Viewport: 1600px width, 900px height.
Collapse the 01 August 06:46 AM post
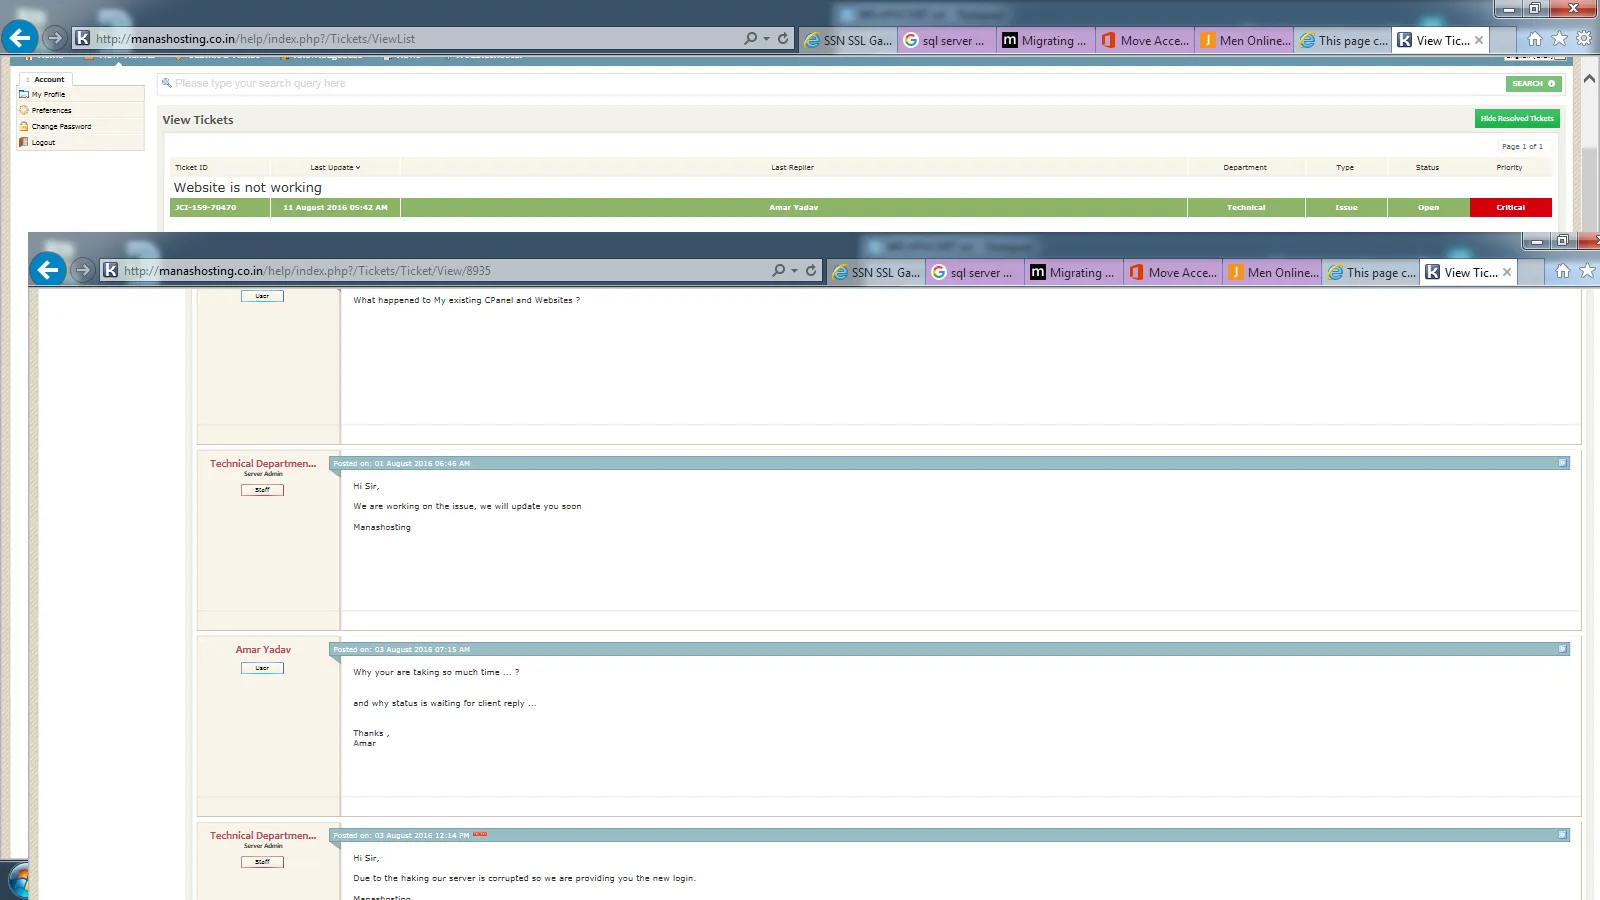click(1562, 463)
